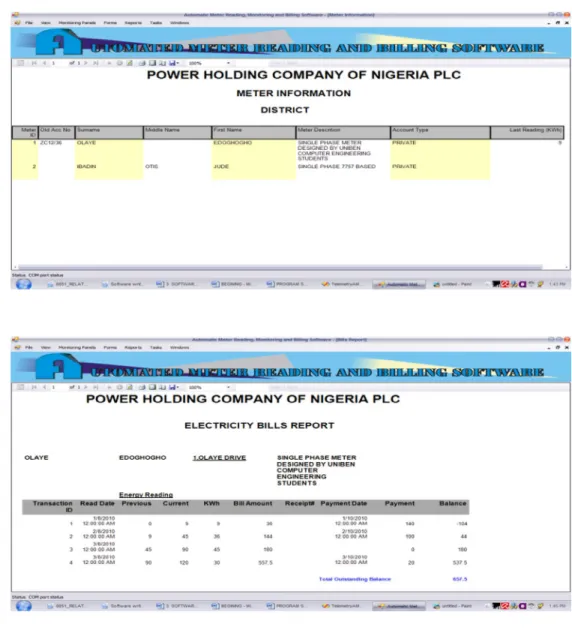Click the Account Type column header
This screenshot has height=633, width=572.
[x=440, y=132]
